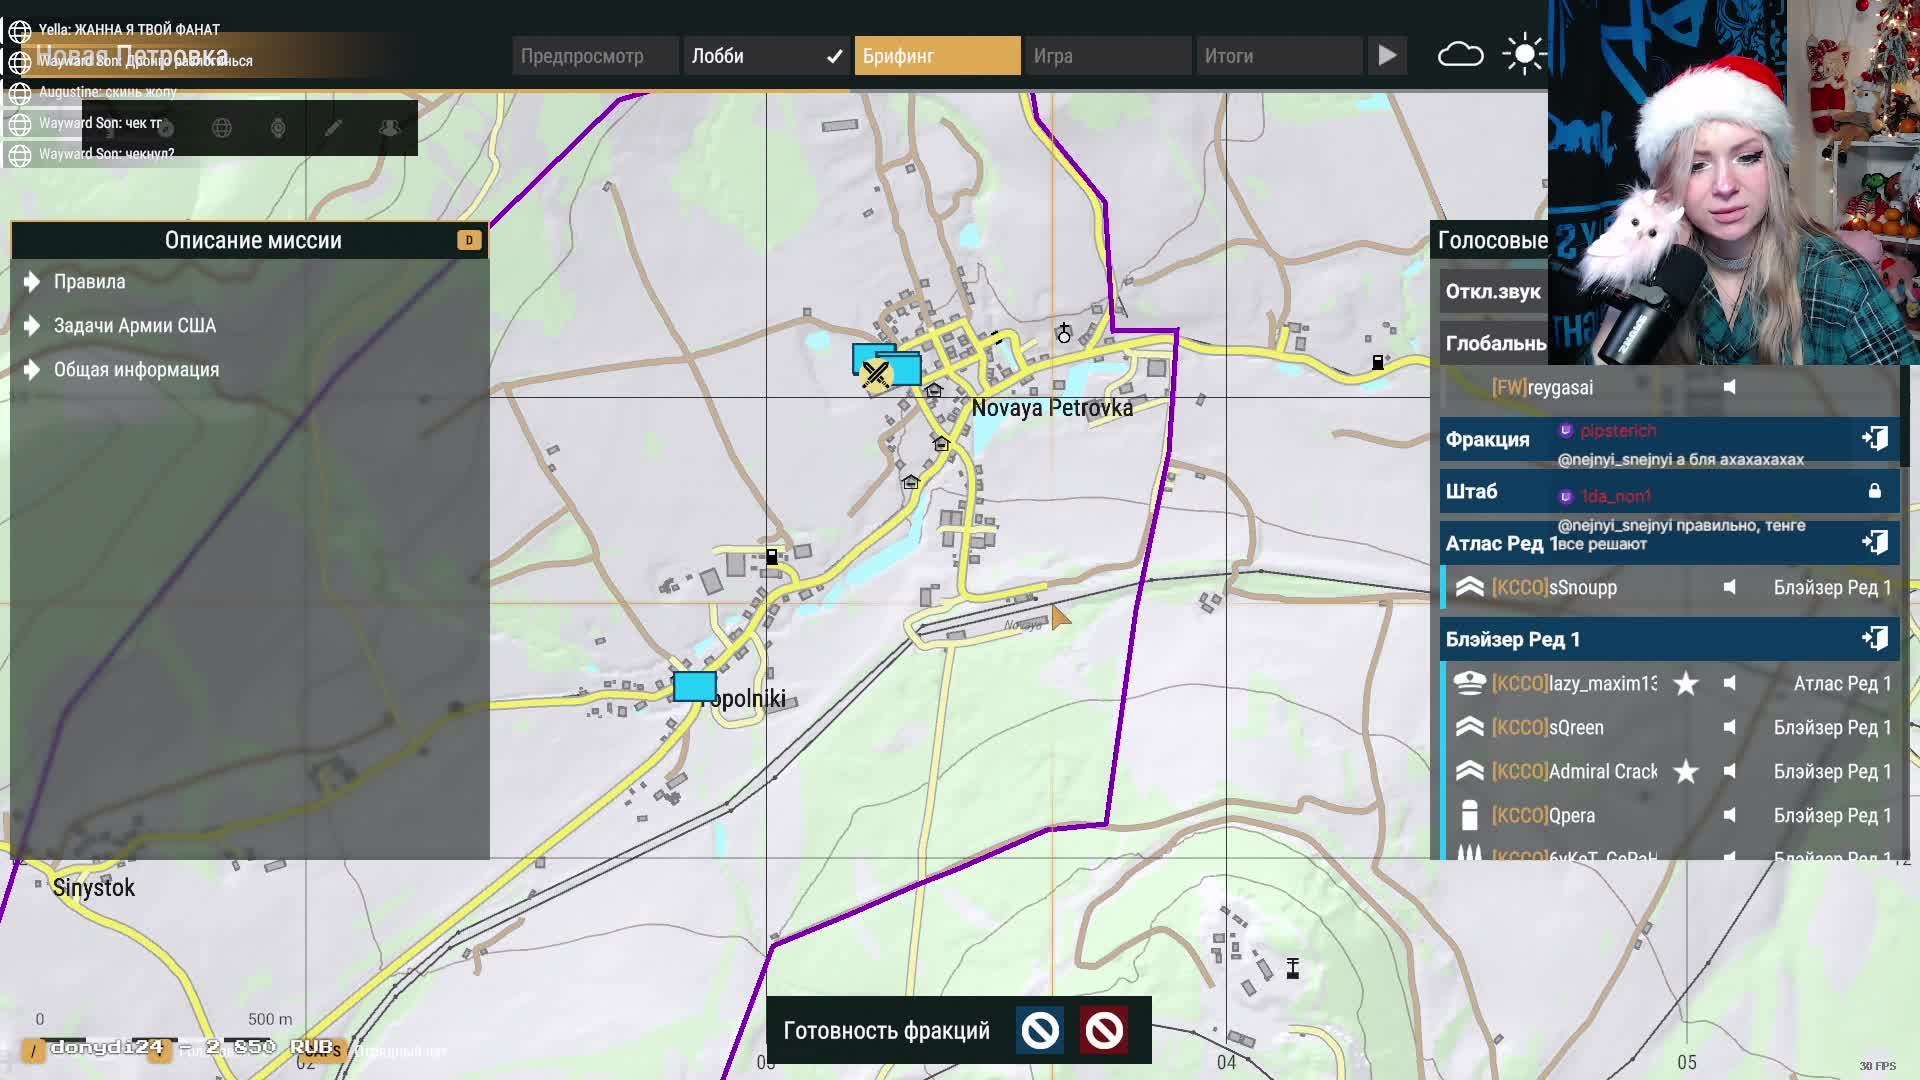Click the cloud weather icon

pyautogui.click(x=1460, y=55)
